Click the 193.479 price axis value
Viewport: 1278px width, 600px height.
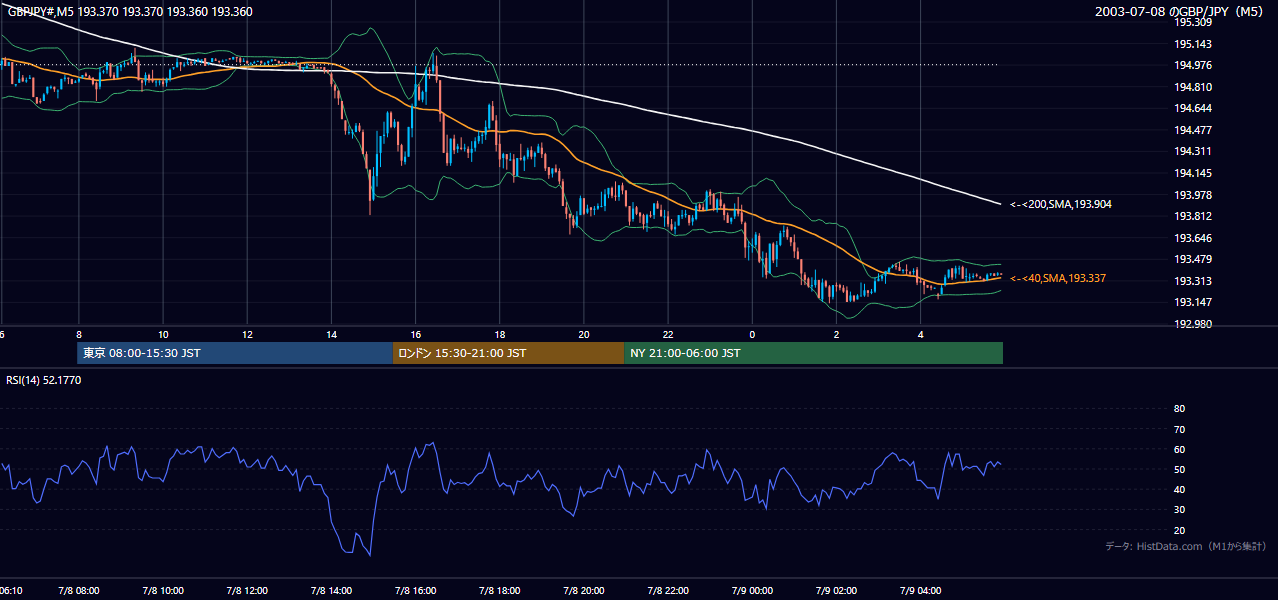(1193, 259)
